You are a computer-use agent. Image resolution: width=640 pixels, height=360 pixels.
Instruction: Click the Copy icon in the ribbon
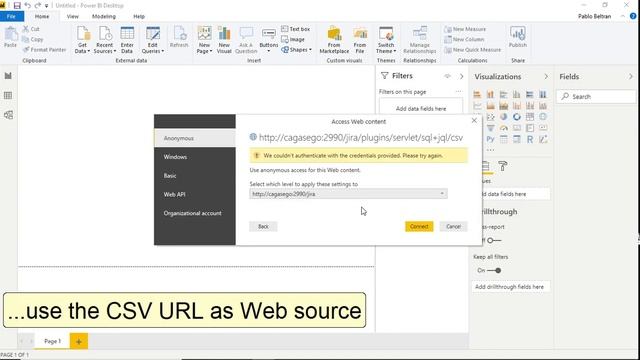(25, 39)
